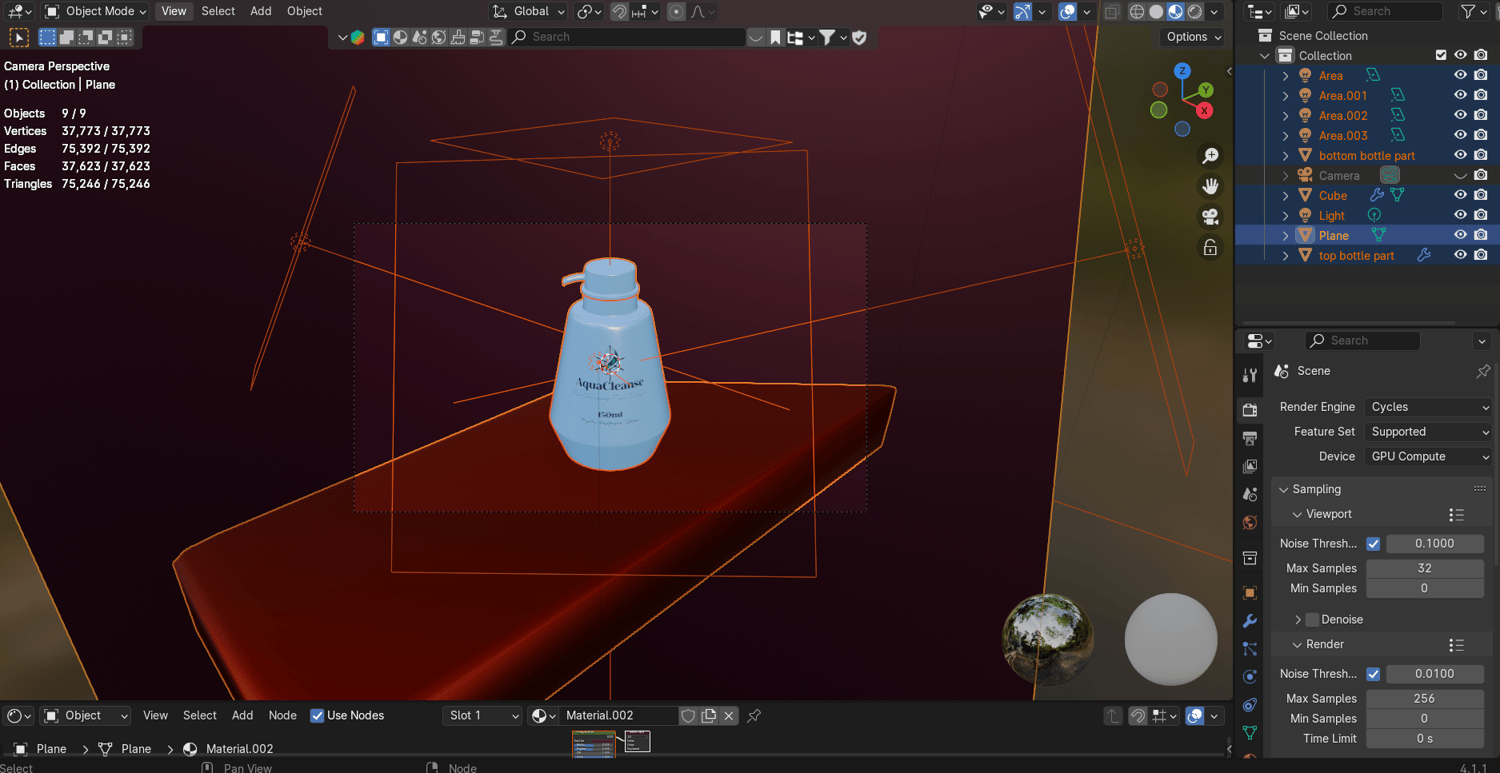Viewport: 1500px width, 773px height.
Task: Duplicate Material.002 with the new material icon
Action: [709, 716]
